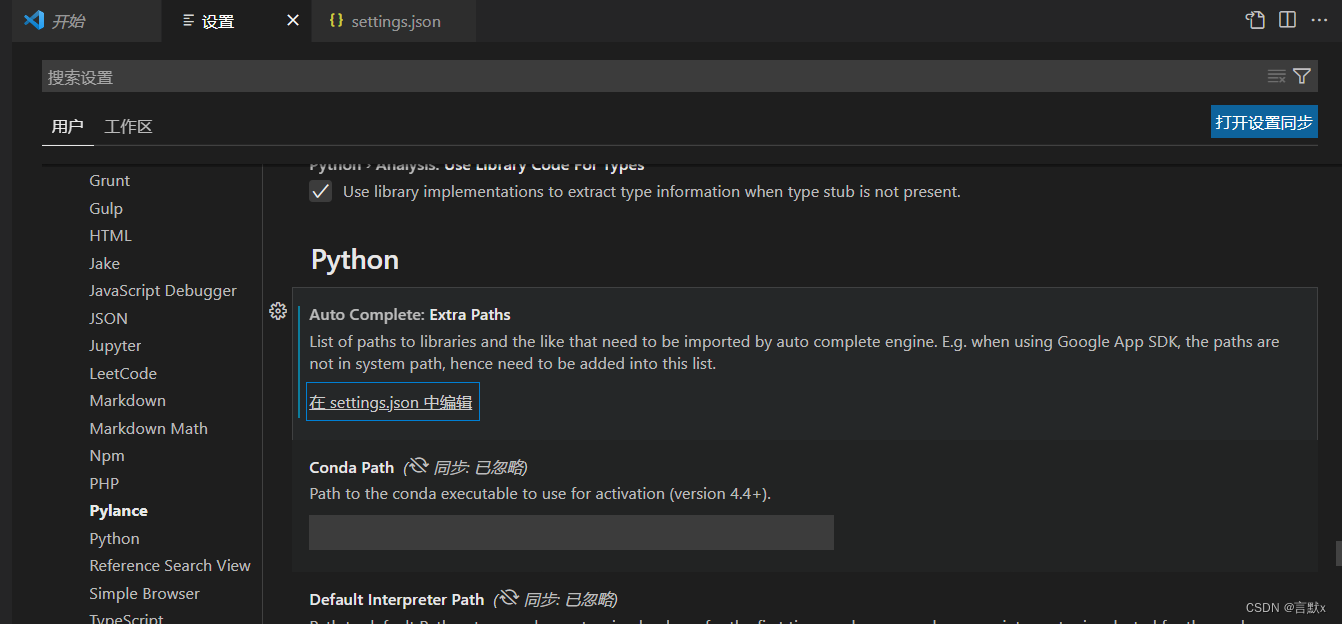Select the 用户 settings scope tab

pyautogui.click(x=67, y=126)
